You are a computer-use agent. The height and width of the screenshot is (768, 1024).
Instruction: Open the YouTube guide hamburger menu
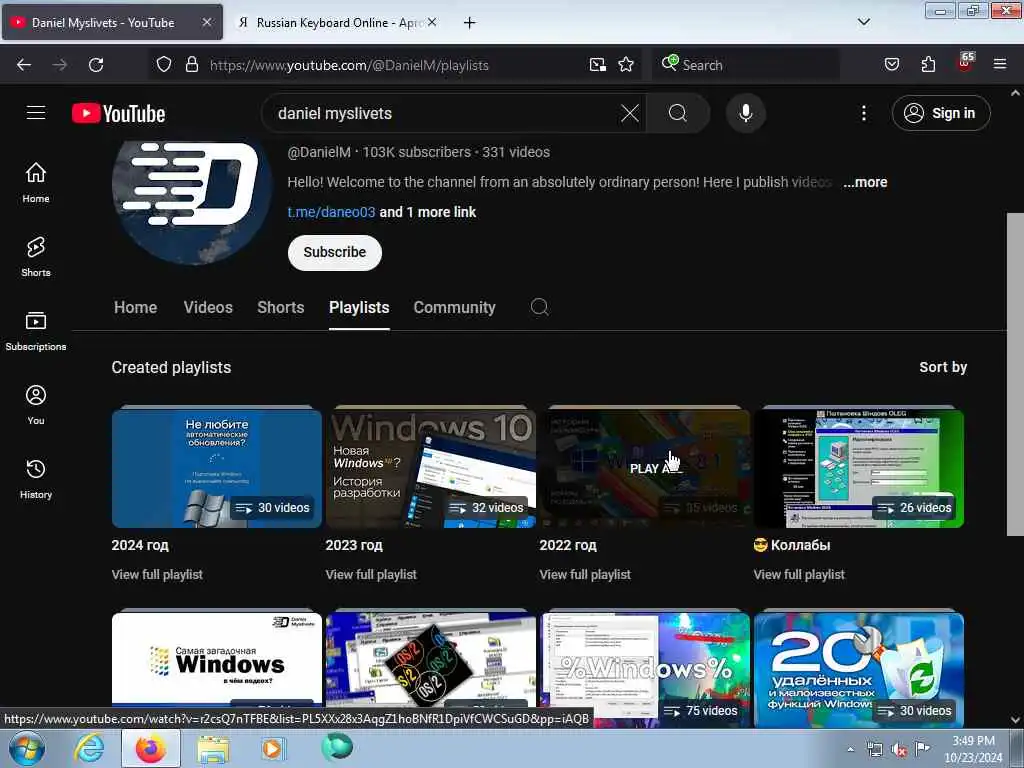click(36, 113)
